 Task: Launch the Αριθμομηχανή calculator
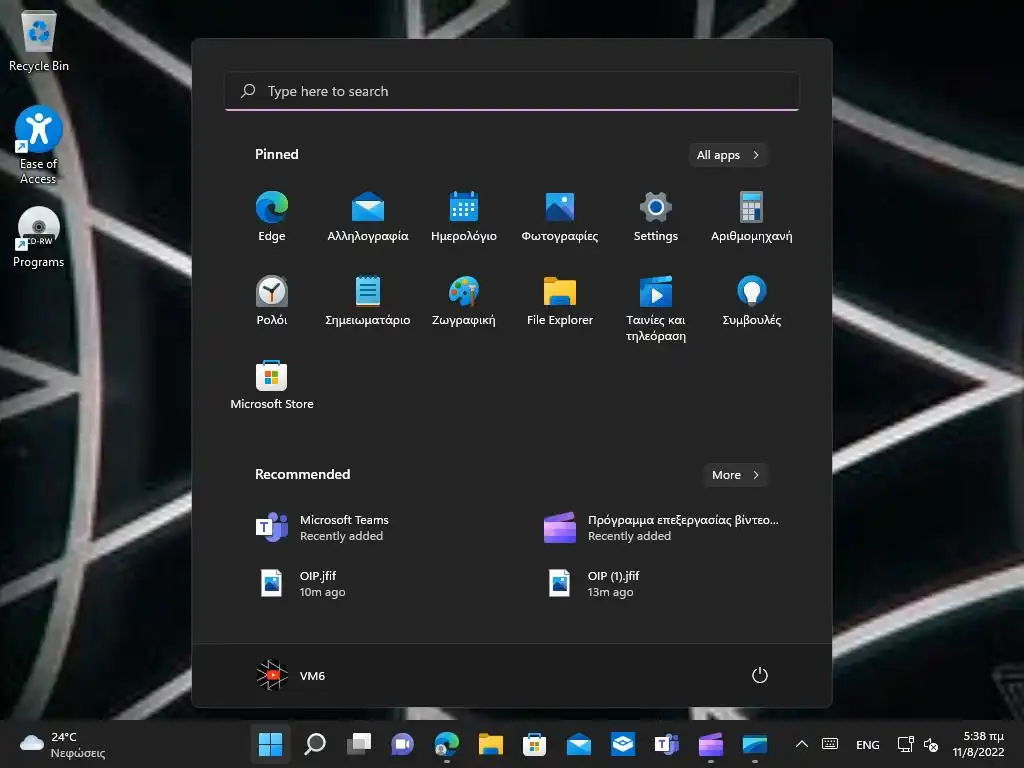(x=752, y=217)
